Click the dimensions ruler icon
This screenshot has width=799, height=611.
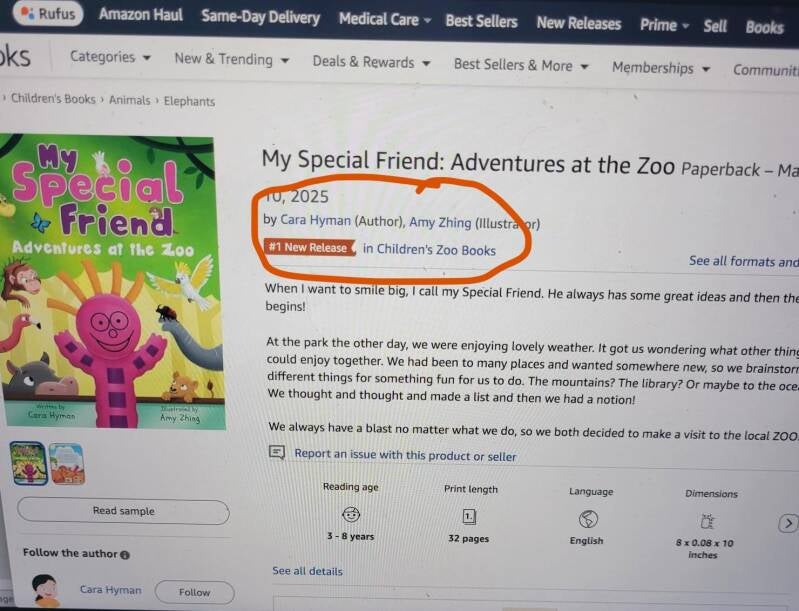[x=709, y=521]
